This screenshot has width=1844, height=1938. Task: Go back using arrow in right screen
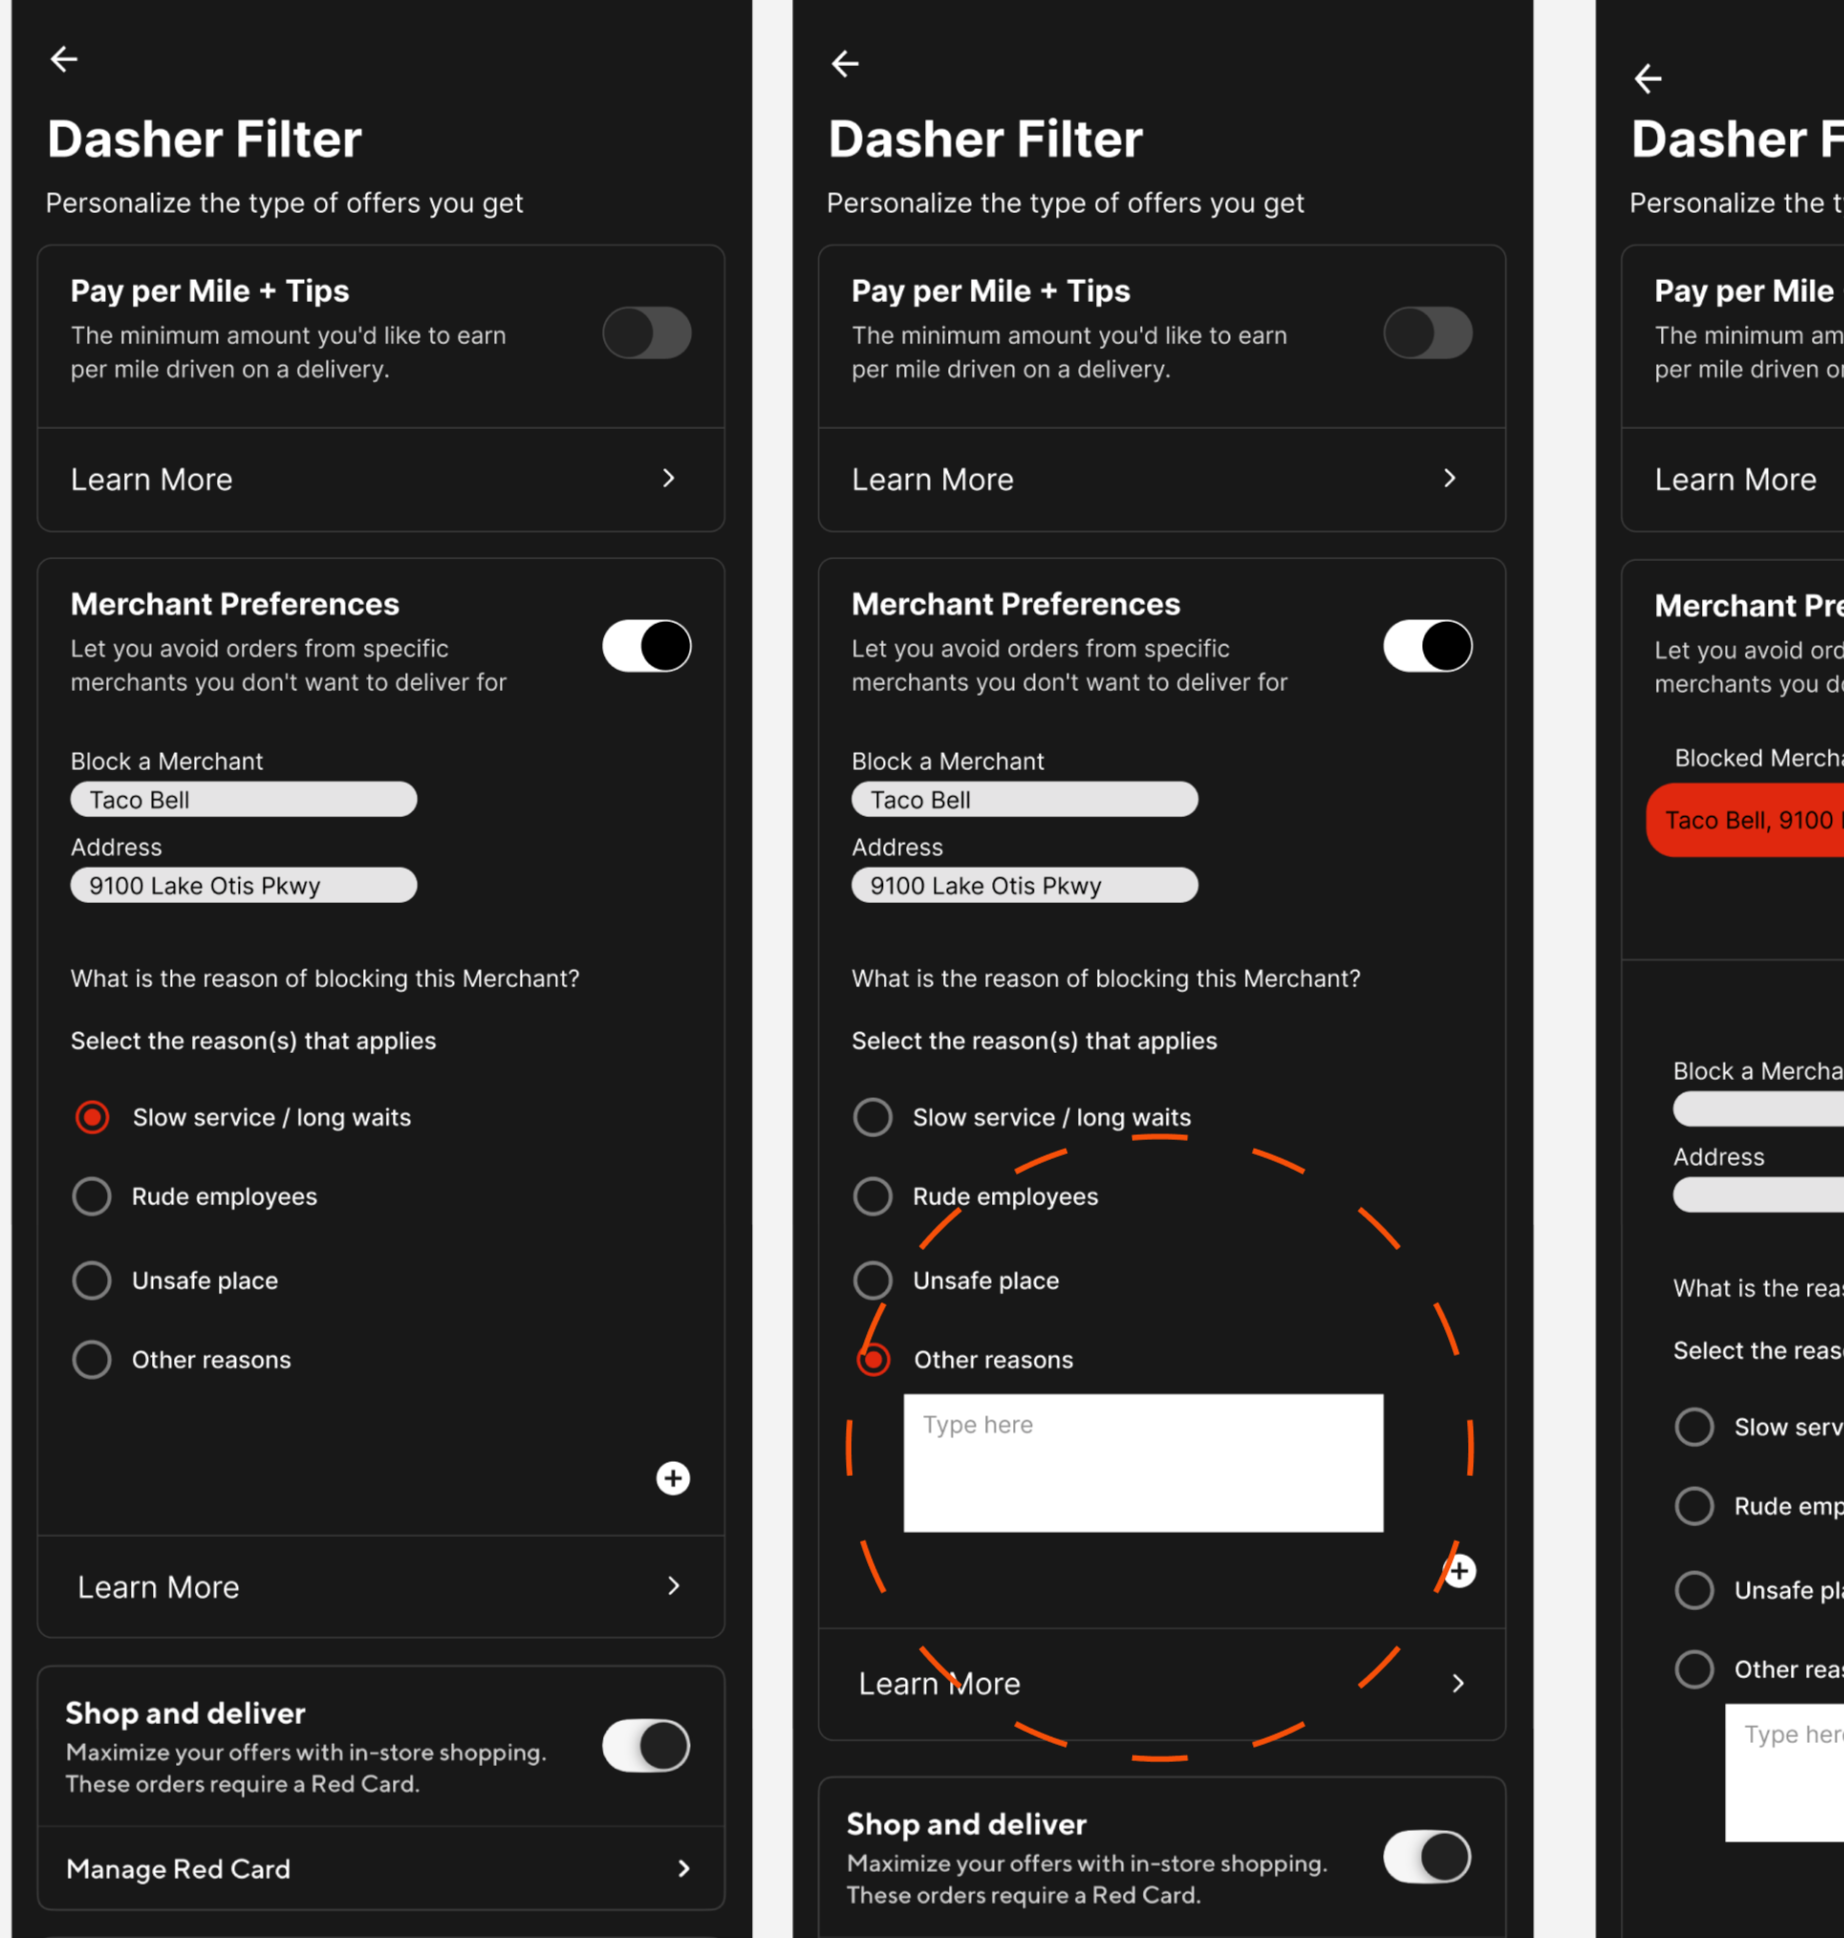pyautogui.click(x=1648, y=78)
